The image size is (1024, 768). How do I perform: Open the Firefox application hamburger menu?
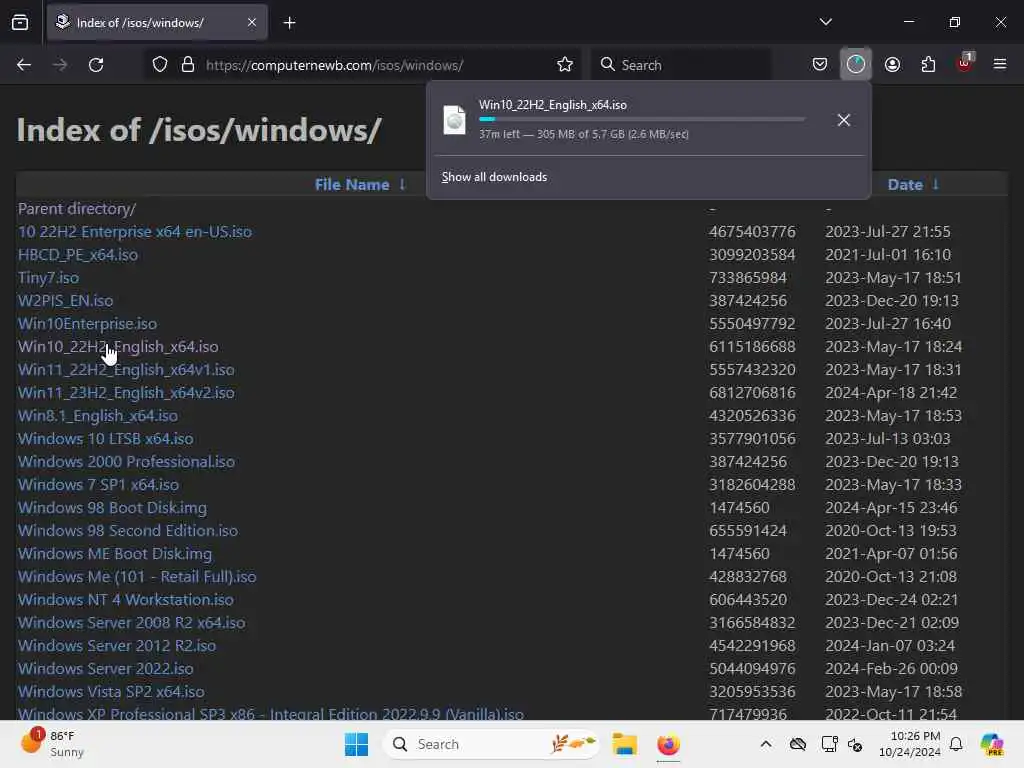tap(1000, 64)
